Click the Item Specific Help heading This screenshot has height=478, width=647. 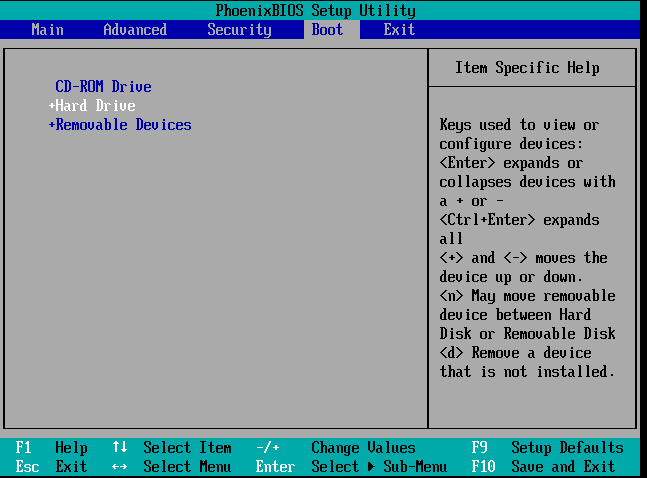tap(527, 68)
